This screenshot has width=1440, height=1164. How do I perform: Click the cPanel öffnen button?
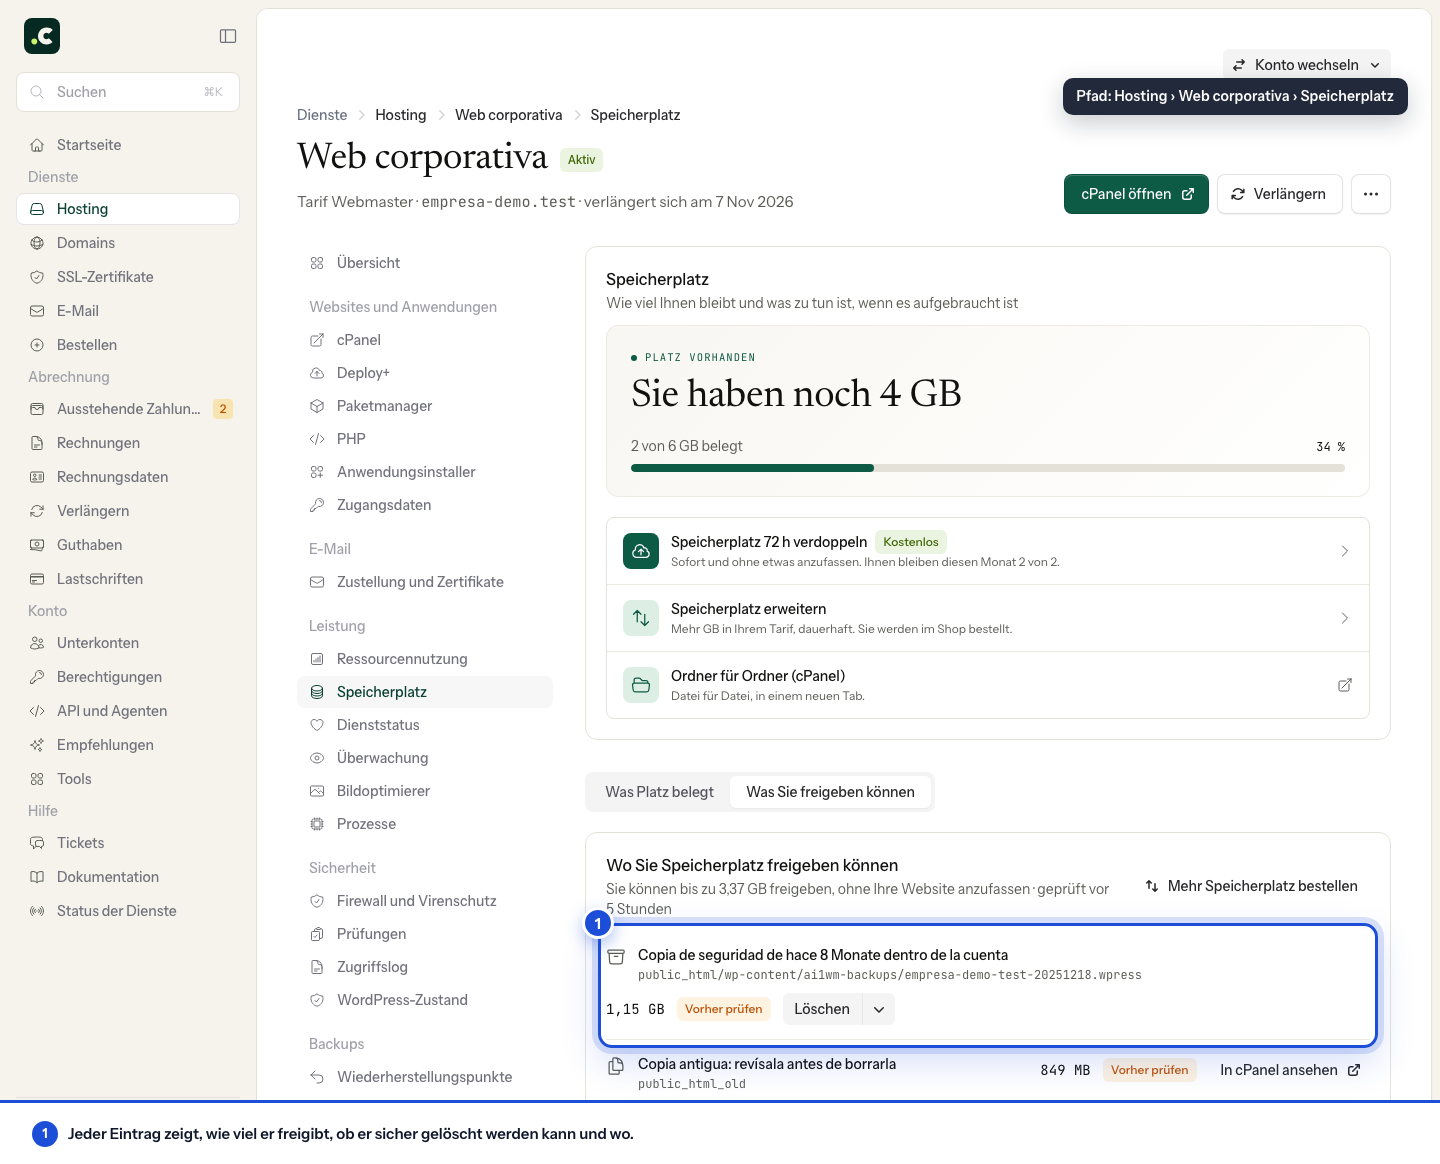pyautogui.click(x=1136, y=194)
